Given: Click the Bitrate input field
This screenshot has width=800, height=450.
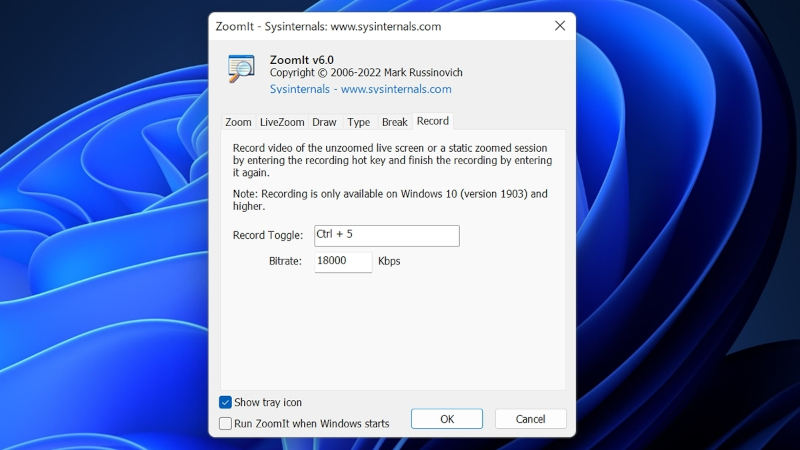Looking at the screenshot, I should coord(343,262).
